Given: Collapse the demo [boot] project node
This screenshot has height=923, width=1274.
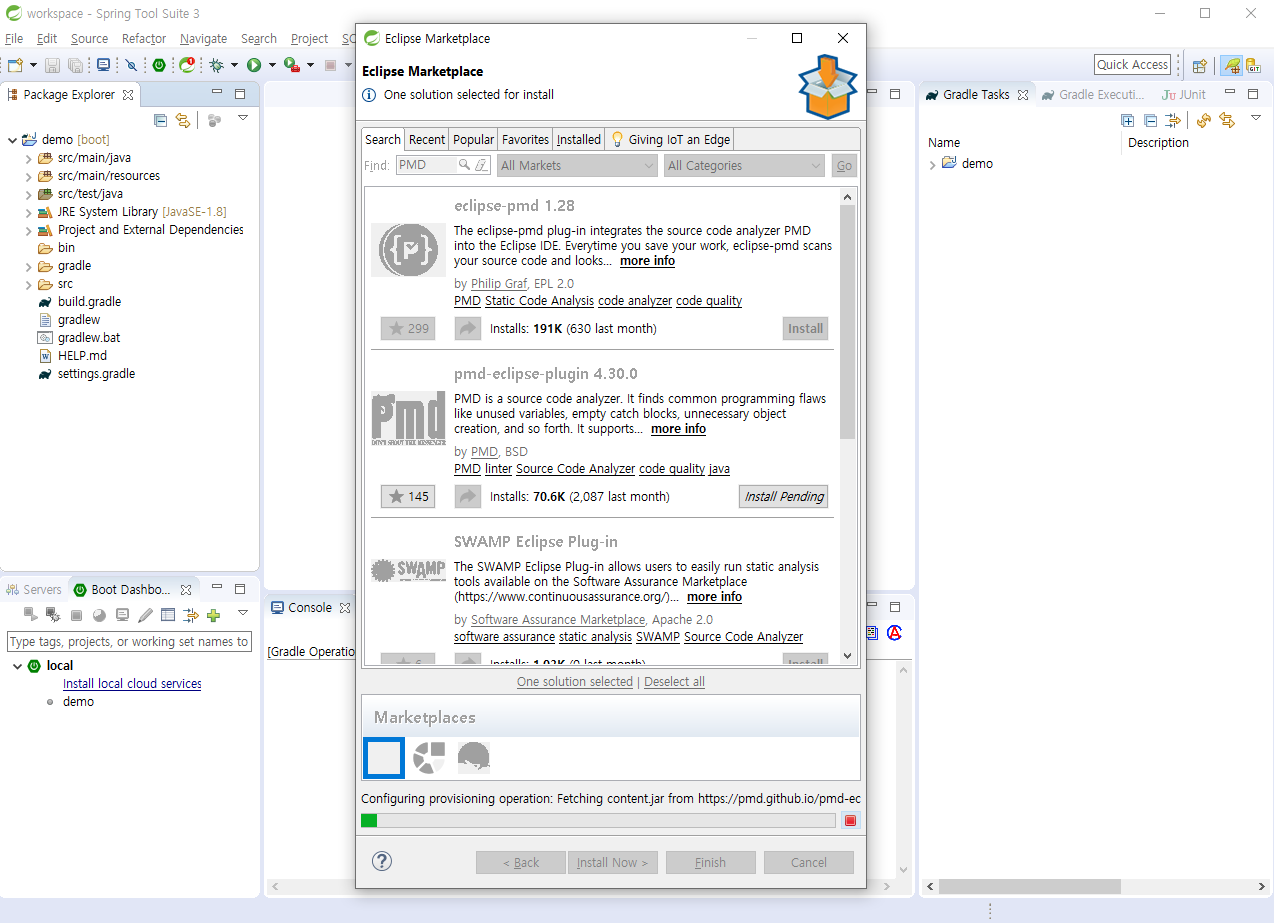Looking at the screenshot, I should point(12,140).
